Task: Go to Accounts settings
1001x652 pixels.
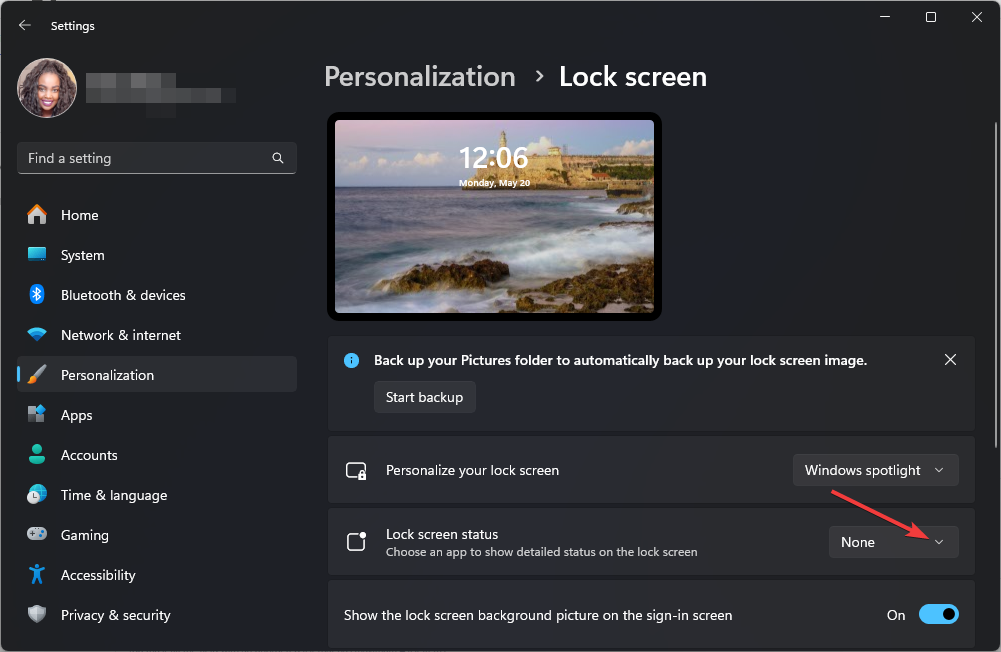Action: coord(89,455)
